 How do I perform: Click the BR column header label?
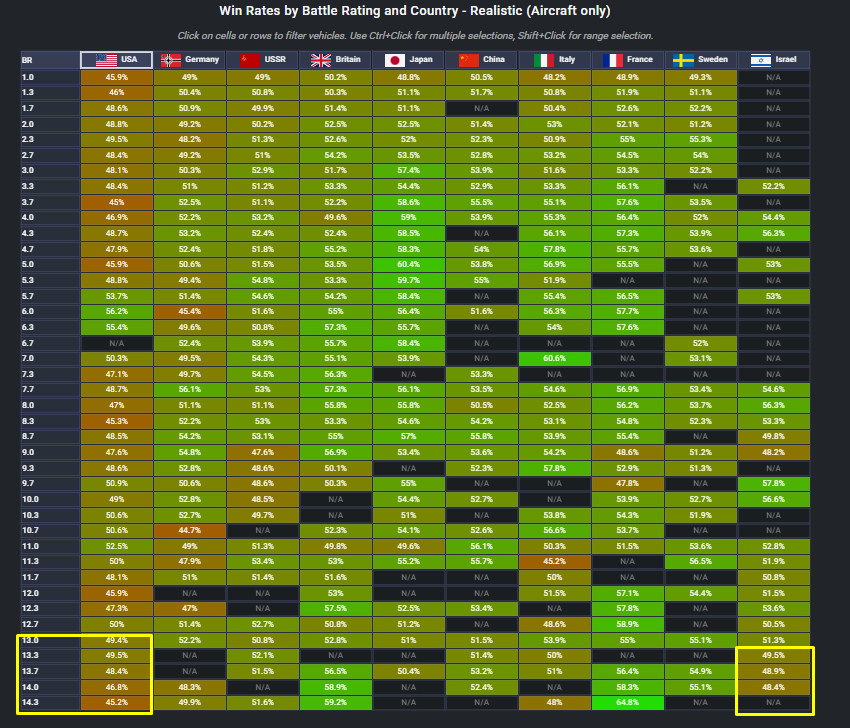point(27,60)
